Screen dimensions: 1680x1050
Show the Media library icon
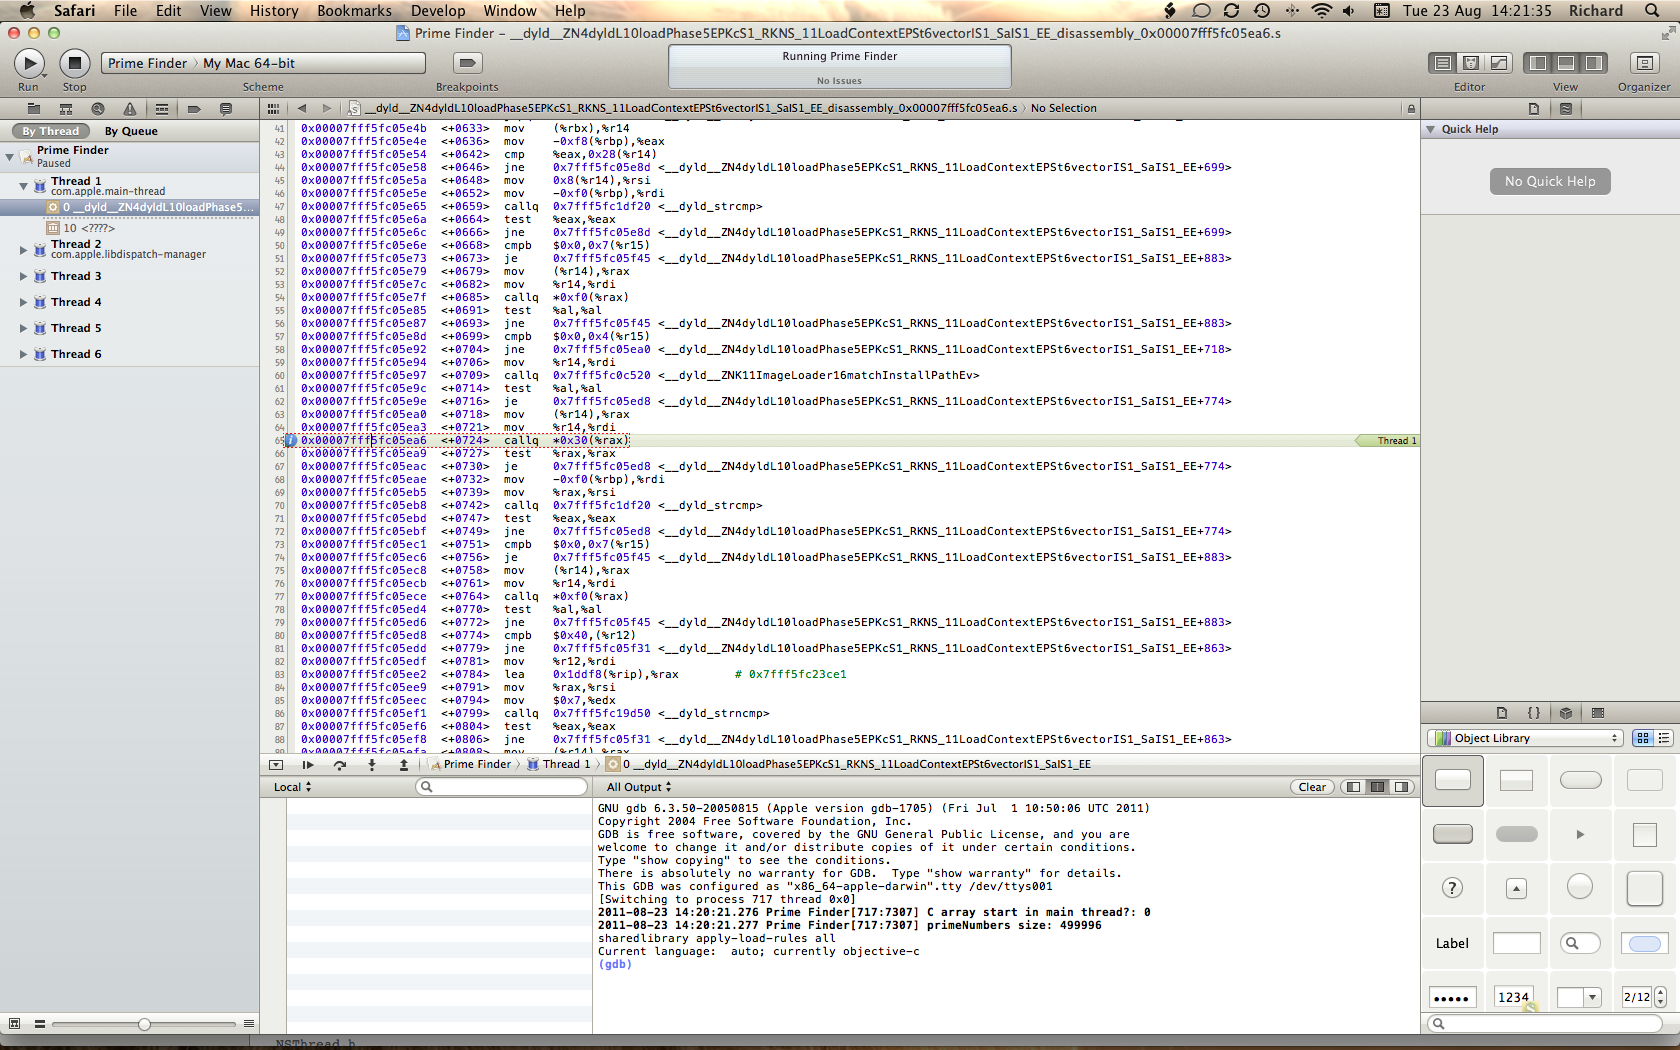click(1598, 713)
